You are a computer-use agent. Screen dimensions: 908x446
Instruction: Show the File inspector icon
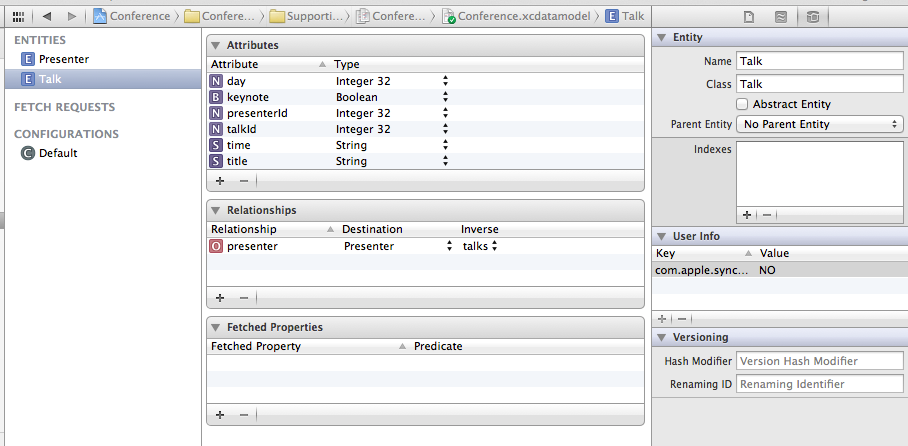pos(749,17)
